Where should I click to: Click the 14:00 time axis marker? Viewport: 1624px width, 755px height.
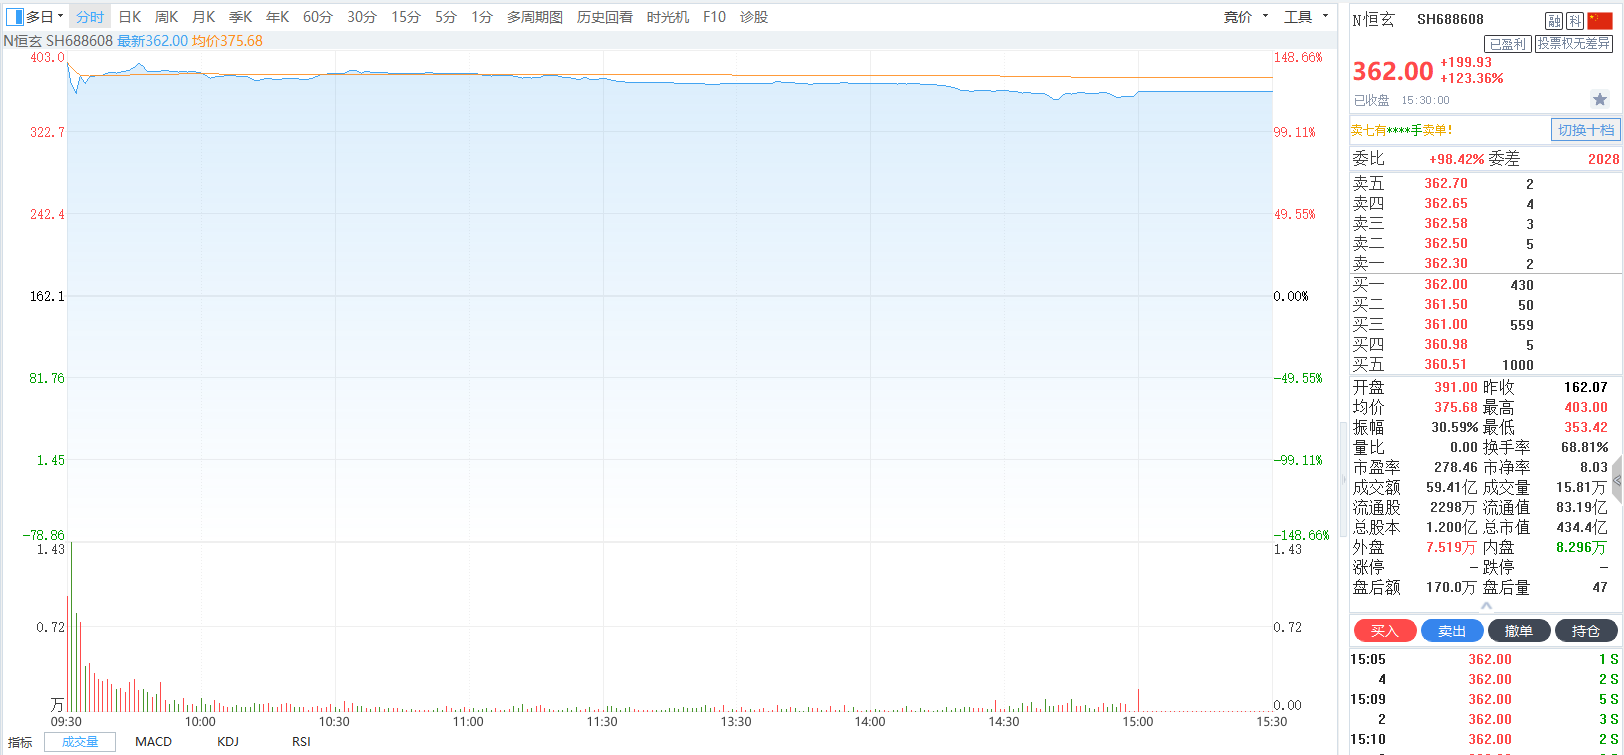point(870,722)
